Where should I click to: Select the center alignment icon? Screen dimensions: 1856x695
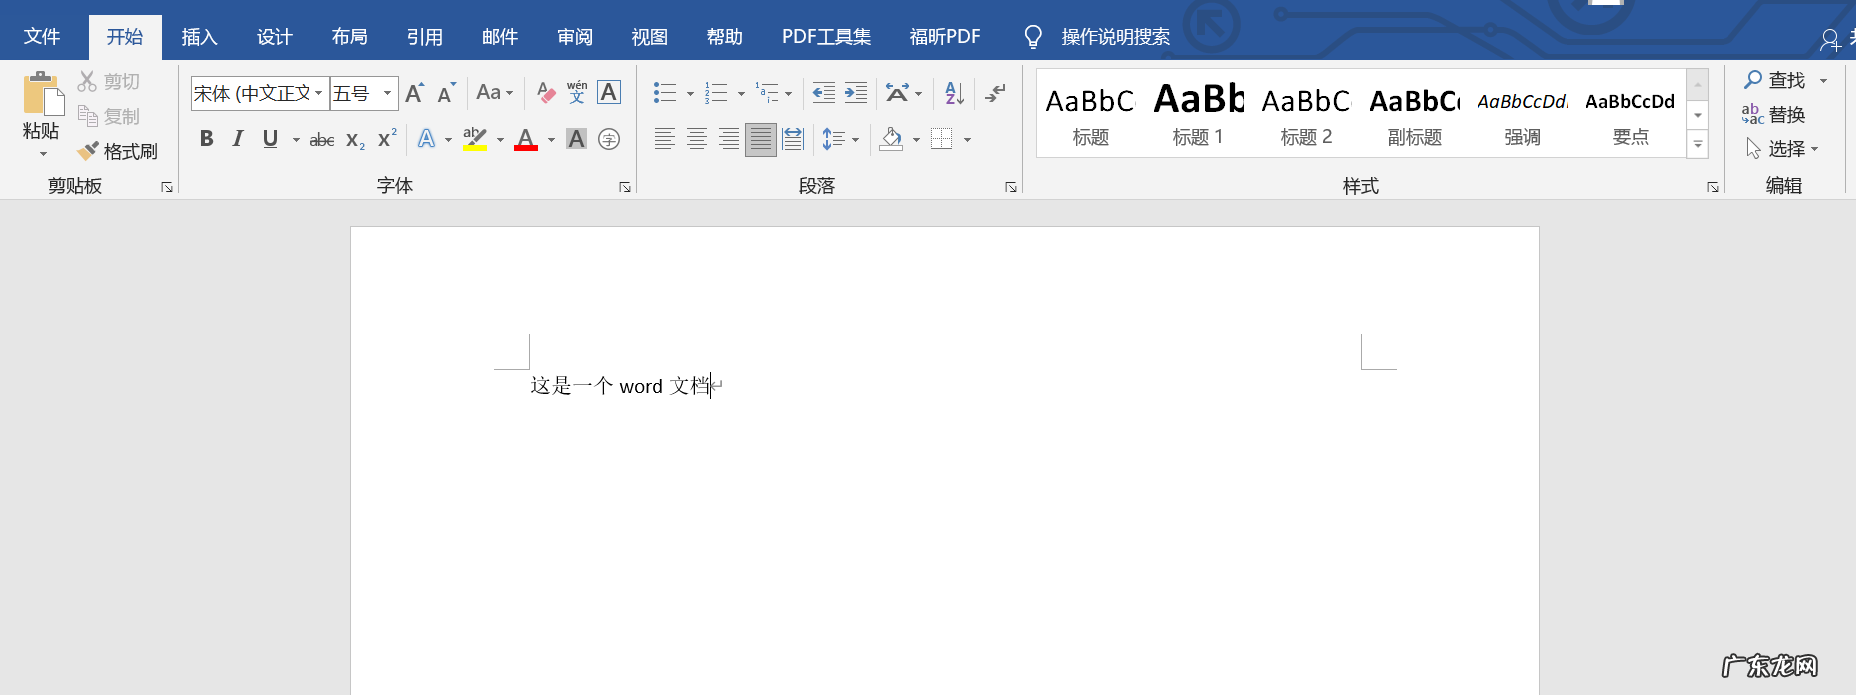tap(697, 139)
